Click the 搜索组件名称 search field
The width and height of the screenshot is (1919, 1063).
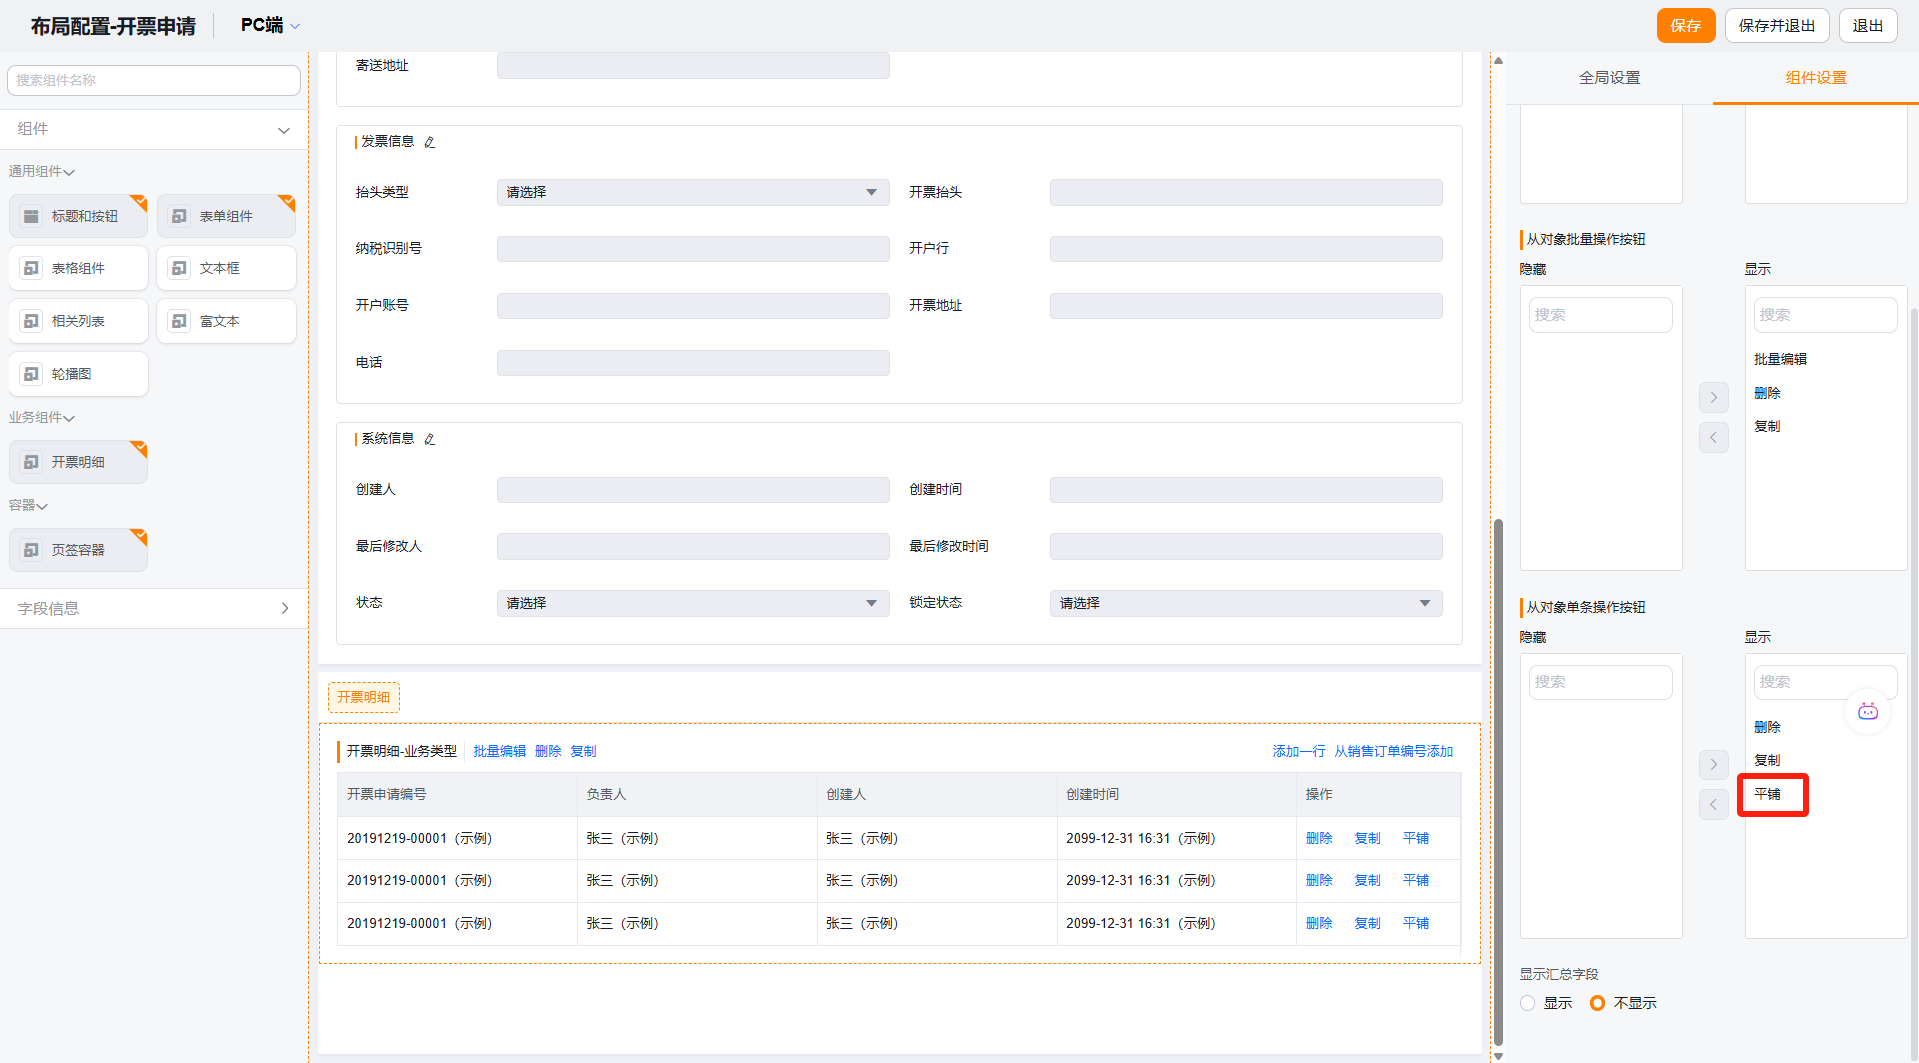[x=153, y=80]
